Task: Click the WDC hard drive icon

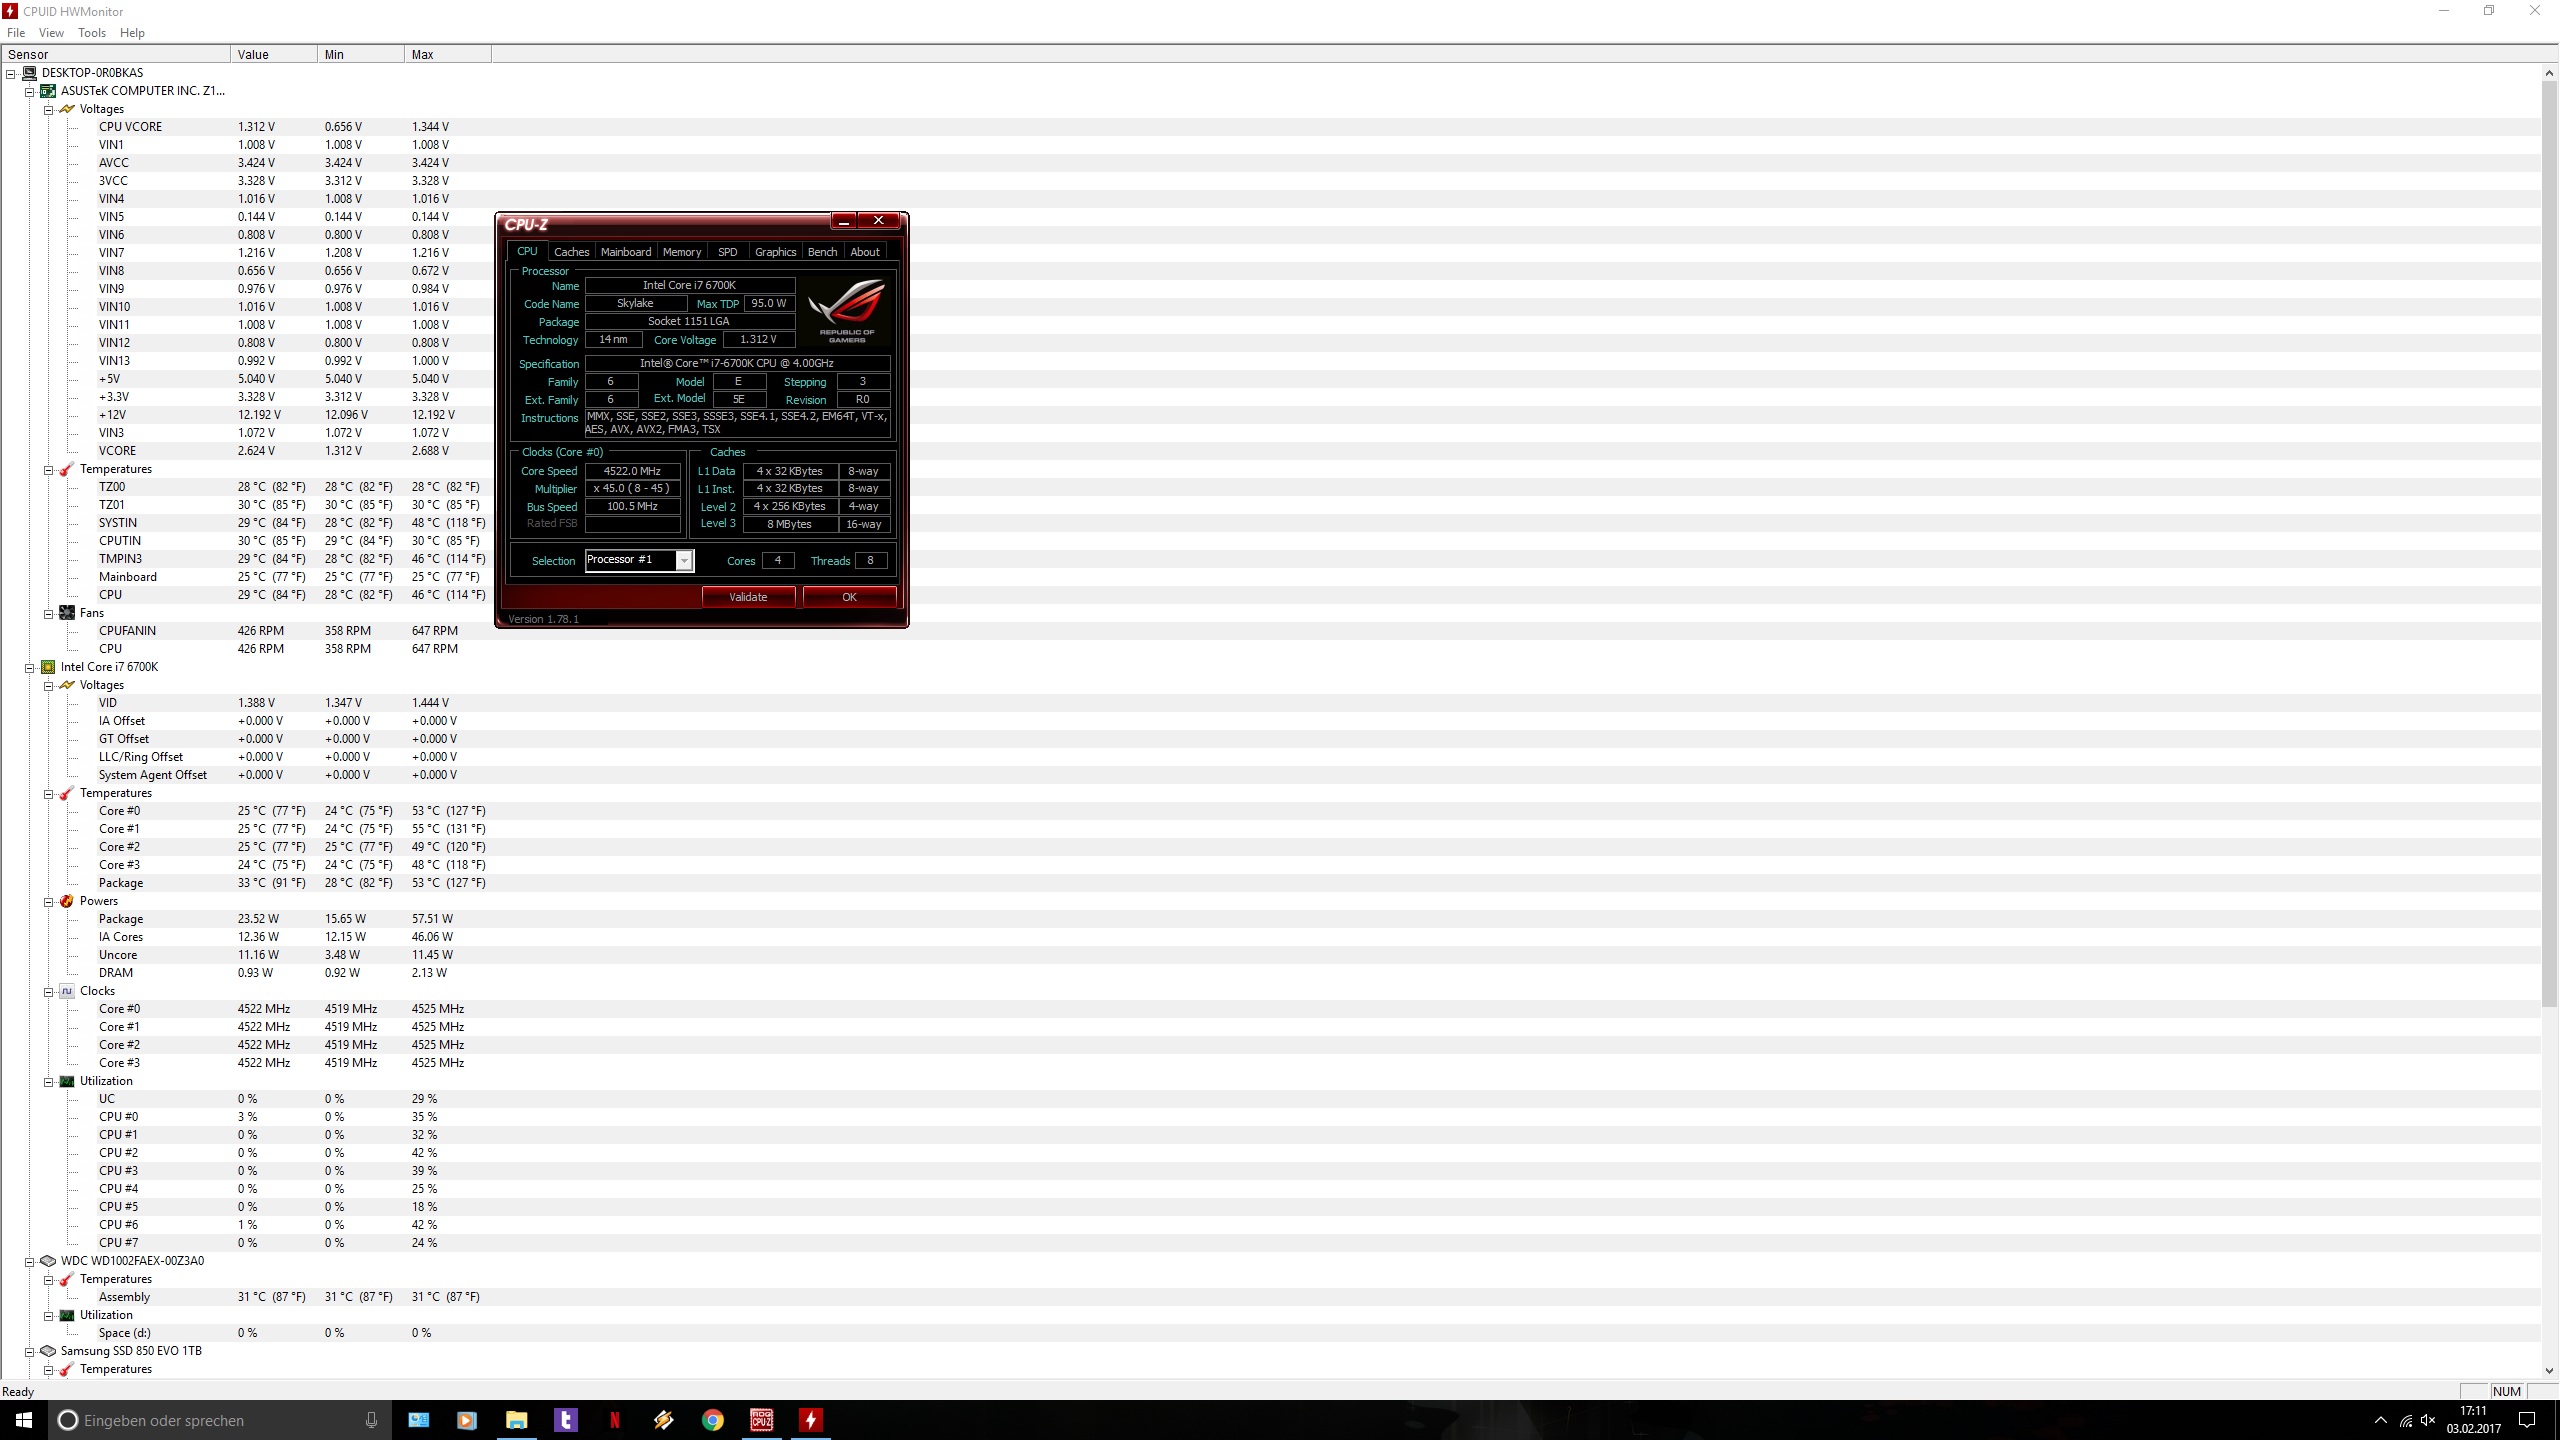Action: 48,1261
